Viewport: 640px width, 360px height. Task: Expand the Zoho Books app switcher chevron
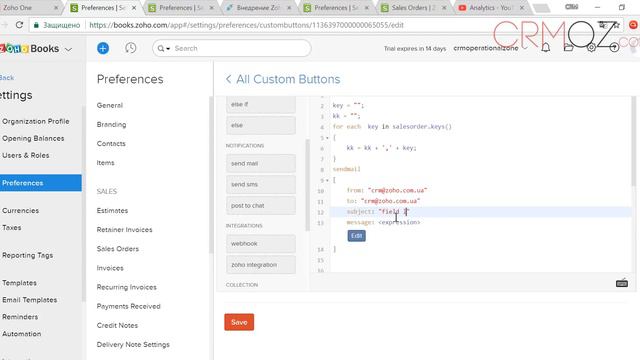point(69,49)
